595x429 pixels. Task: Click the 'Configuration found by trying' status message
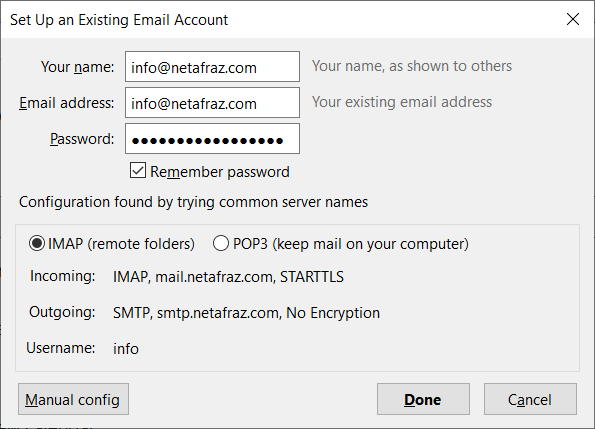[193, 202]
